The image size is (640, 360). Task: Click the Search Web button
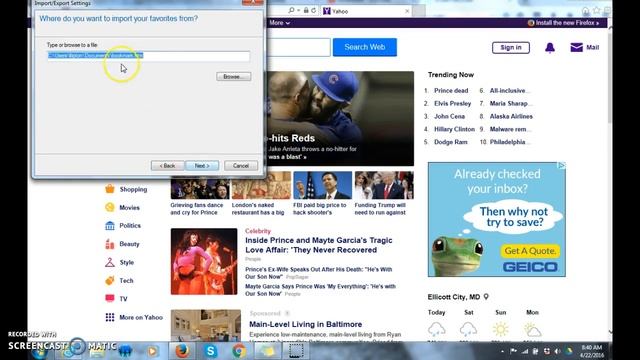pyautogui.click(x=364, y=47)
